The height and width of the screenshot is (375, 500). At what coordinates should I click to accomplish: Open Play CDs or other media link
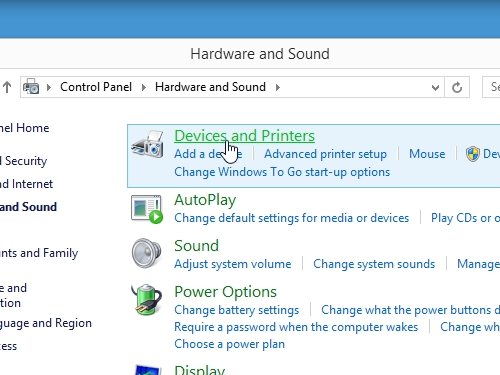pos(465,218)
